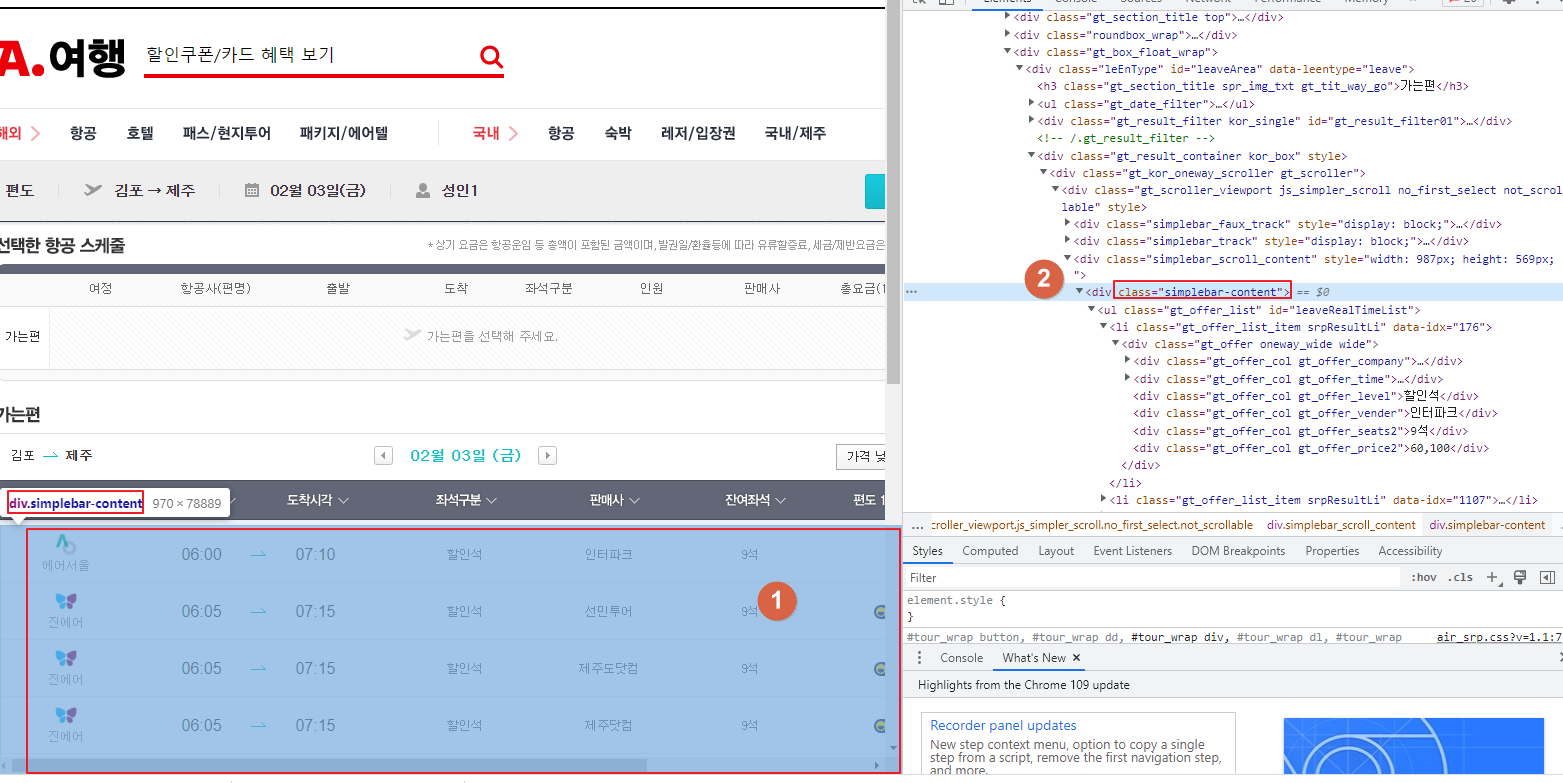1563x783 pixels.
Task: Open Event Listeners tab
Action: (x=1132, y=551)
